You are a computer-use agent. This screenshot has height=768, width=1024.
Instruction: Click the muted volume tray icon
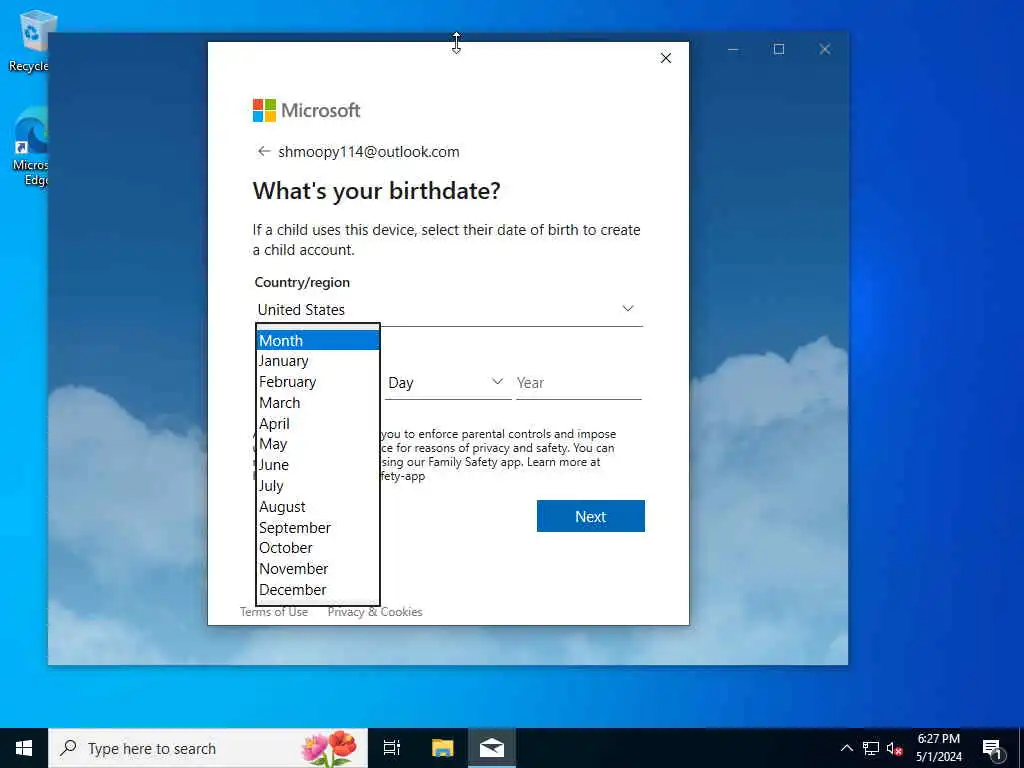[x=894, y=748]
